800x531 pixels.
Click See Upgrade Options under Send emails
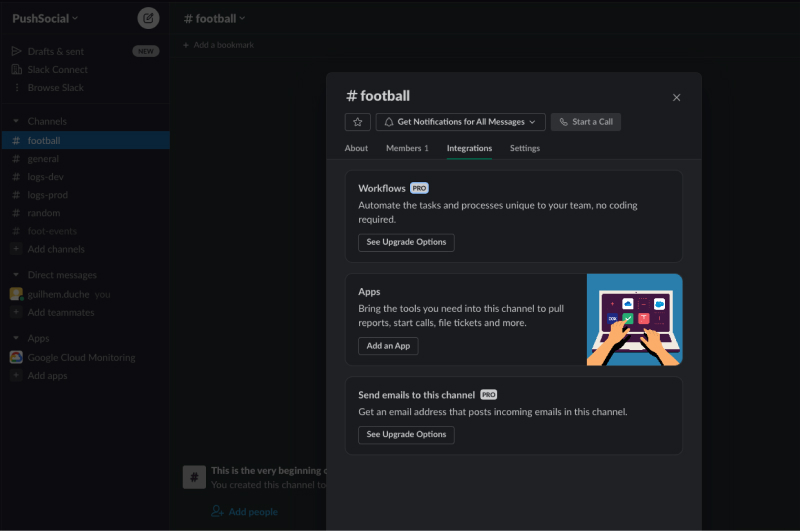tap(406, 435)
